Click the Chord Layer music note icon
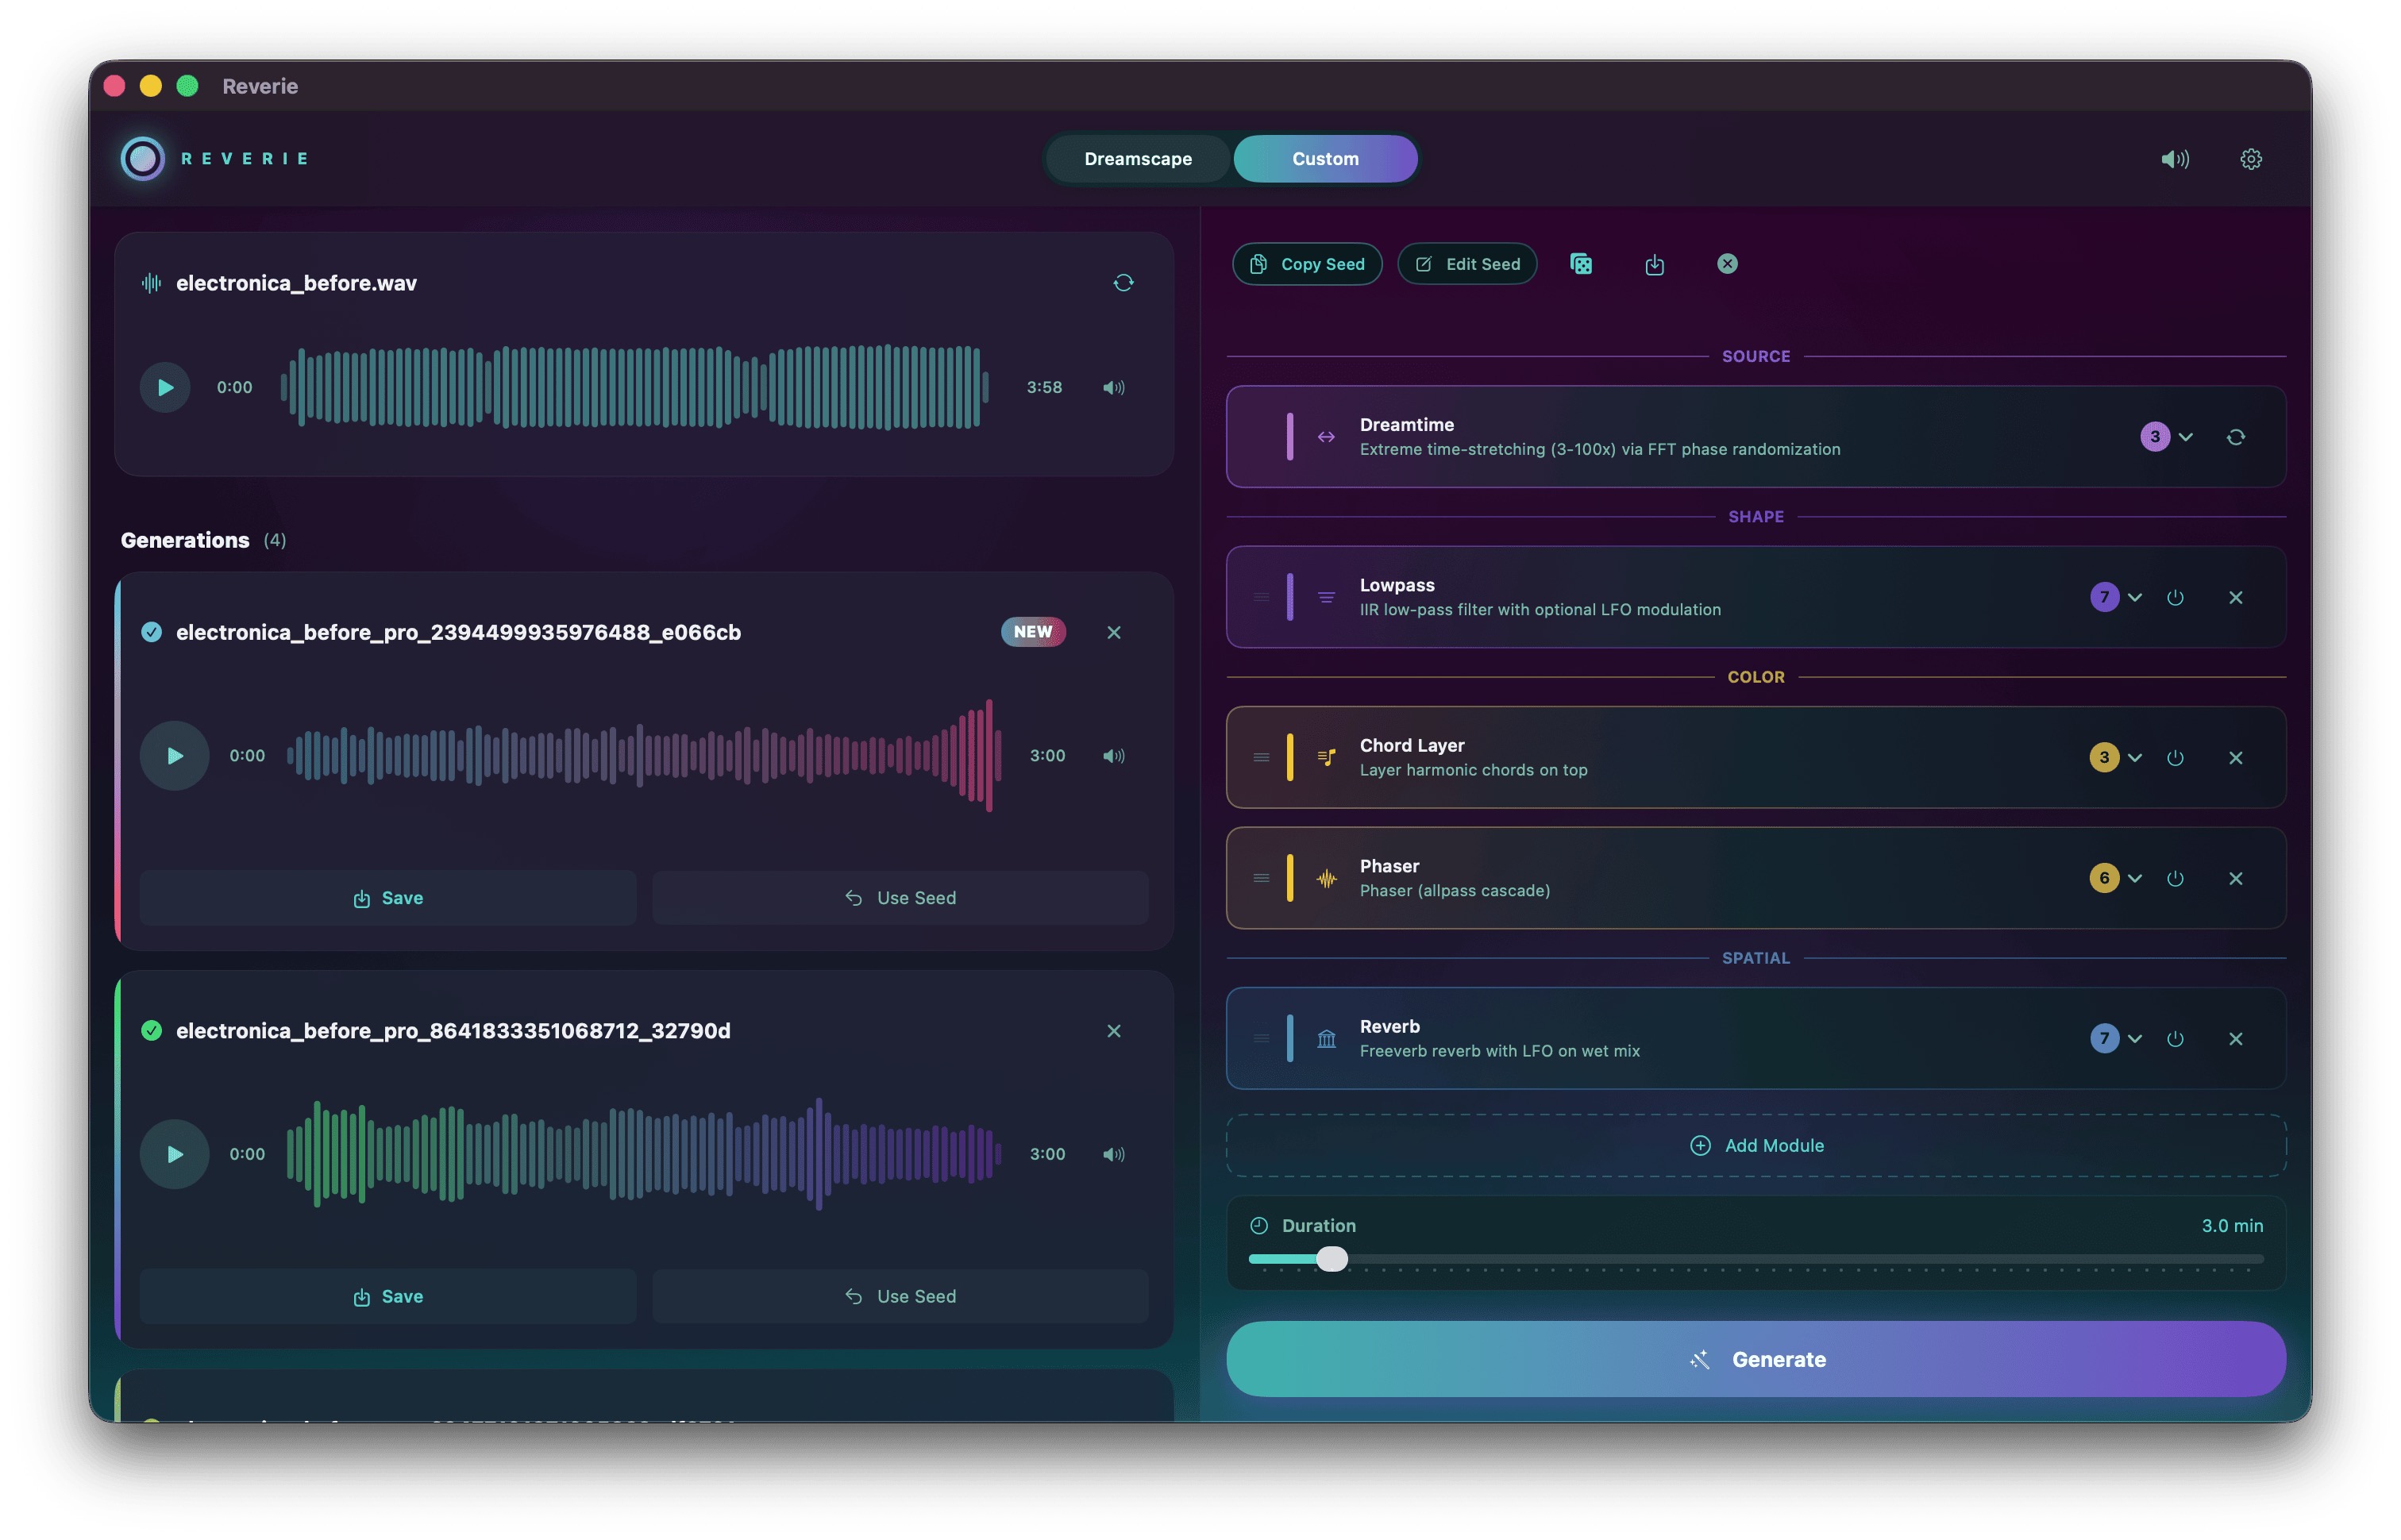 coord(1326,758)
